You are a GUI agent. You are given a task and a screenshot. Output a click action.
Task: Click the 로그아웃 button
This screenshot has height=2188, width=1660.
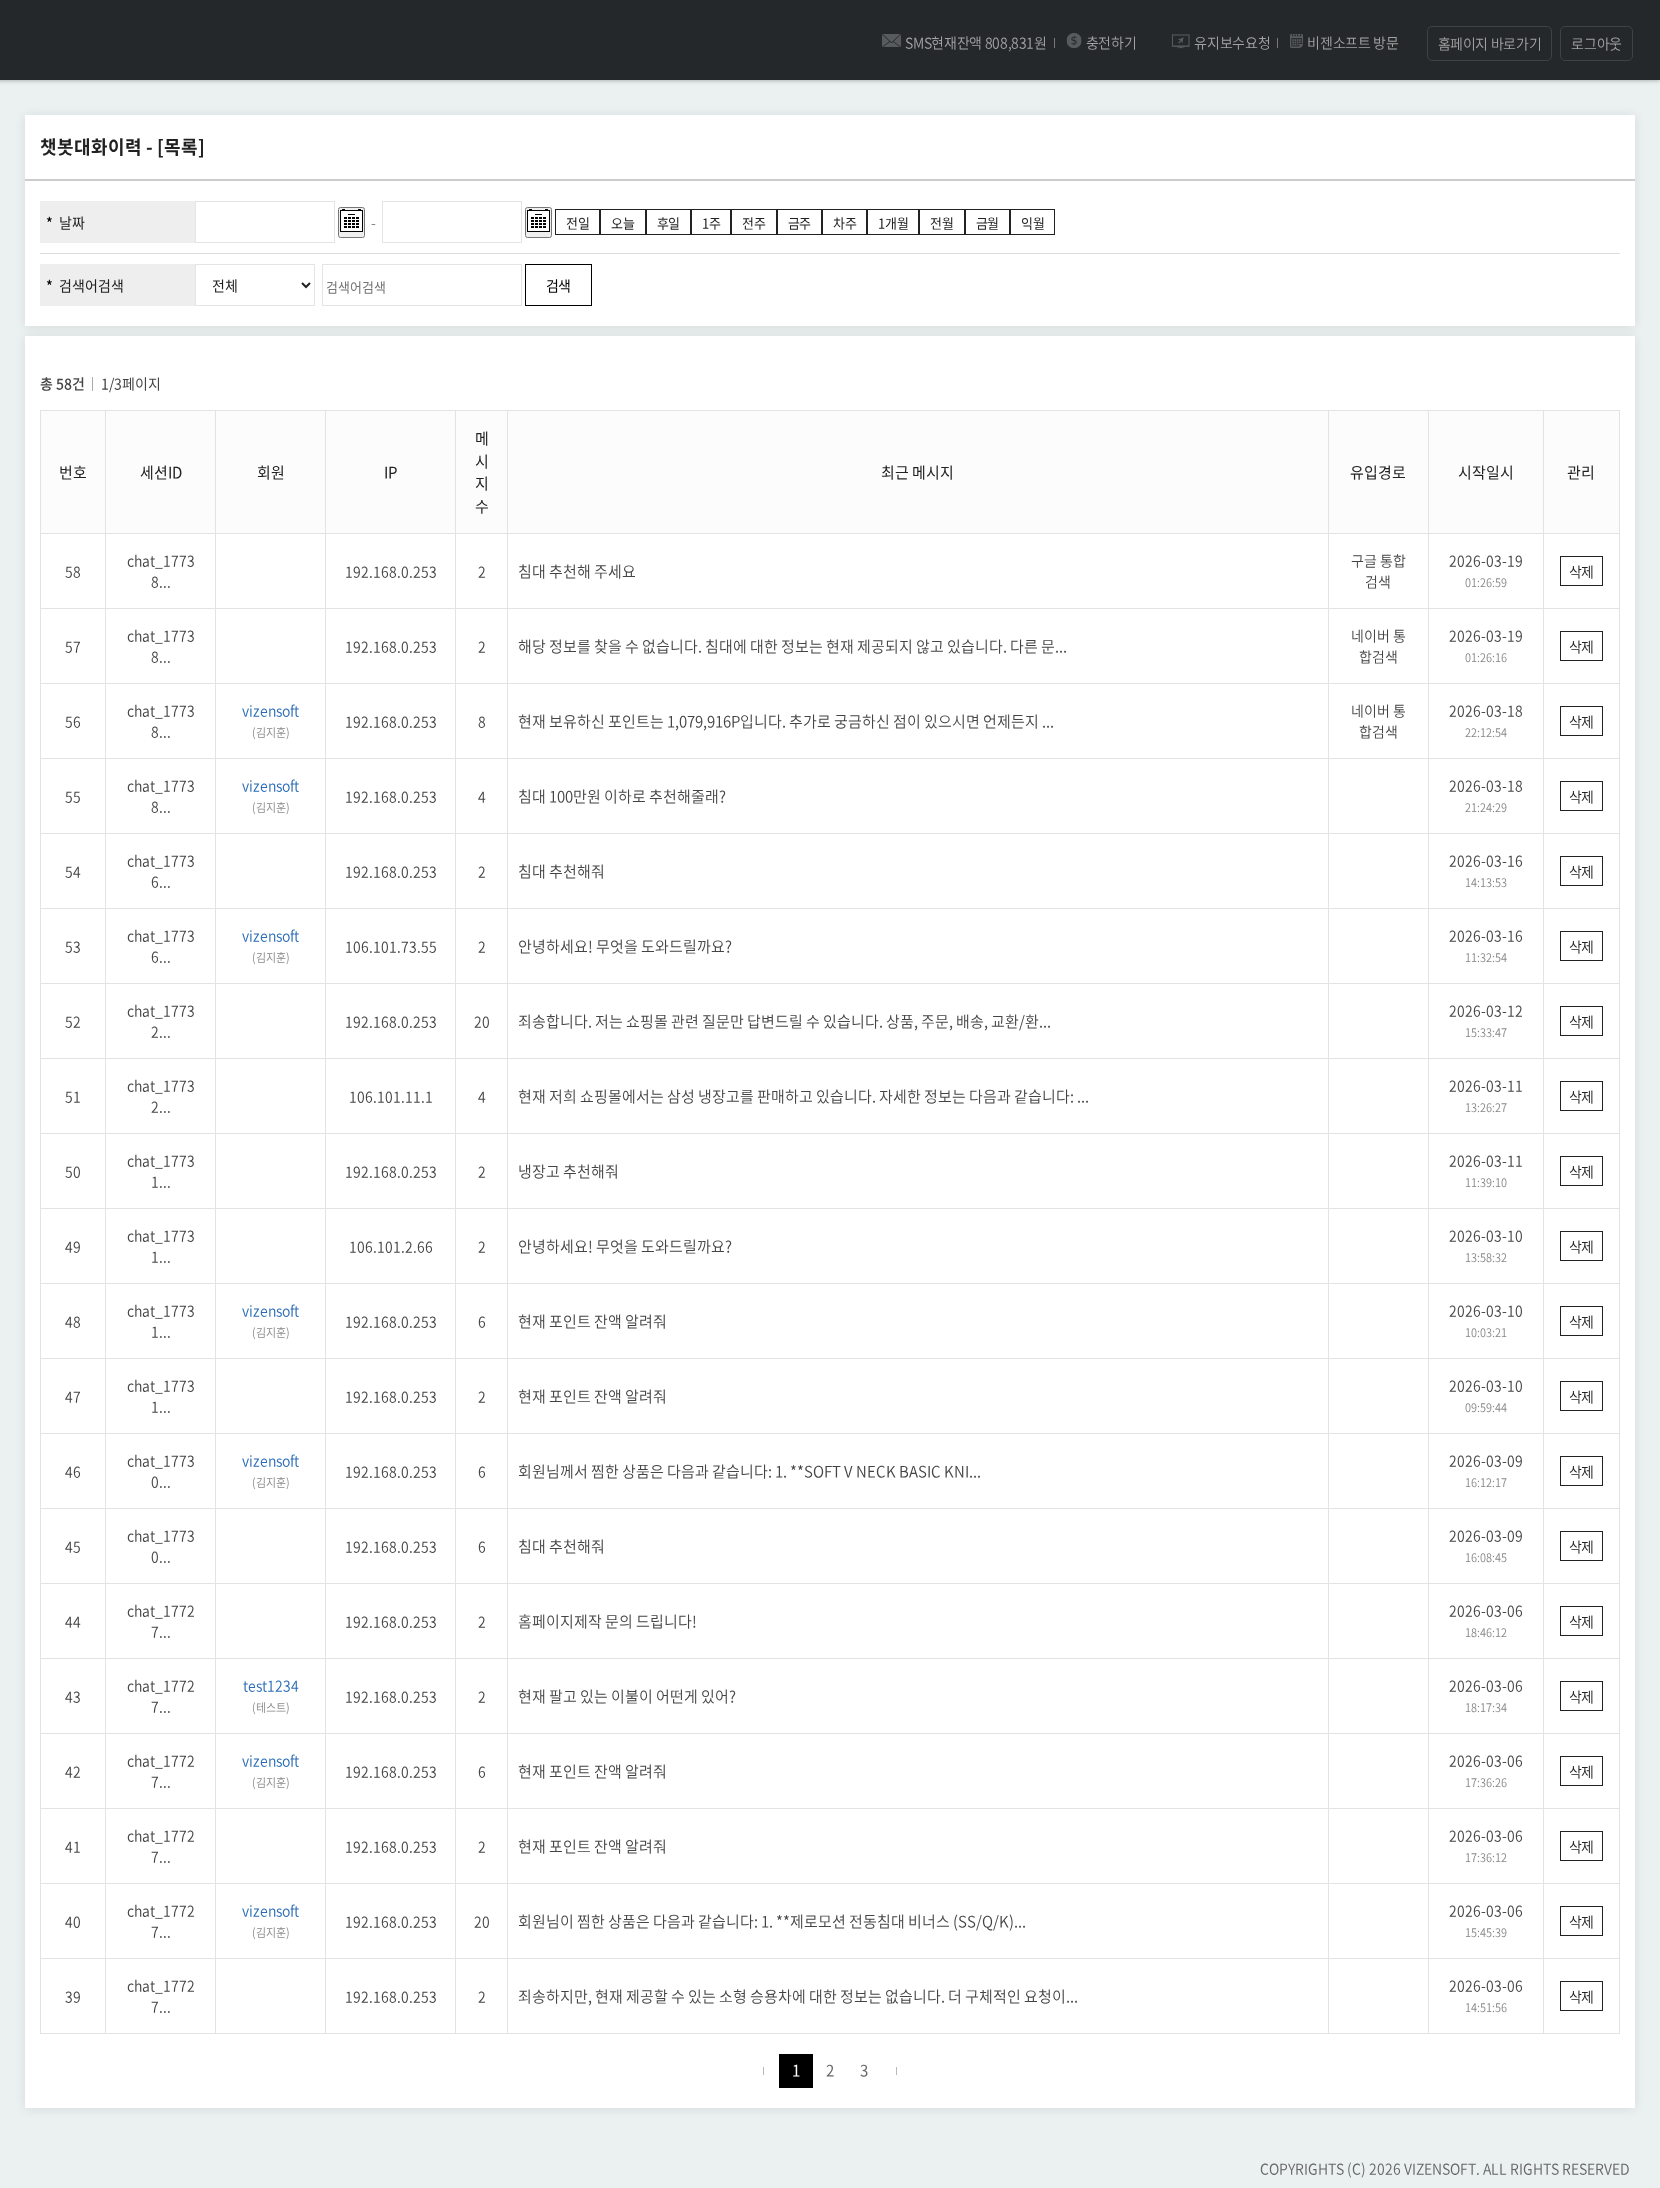click(1595, 44)
